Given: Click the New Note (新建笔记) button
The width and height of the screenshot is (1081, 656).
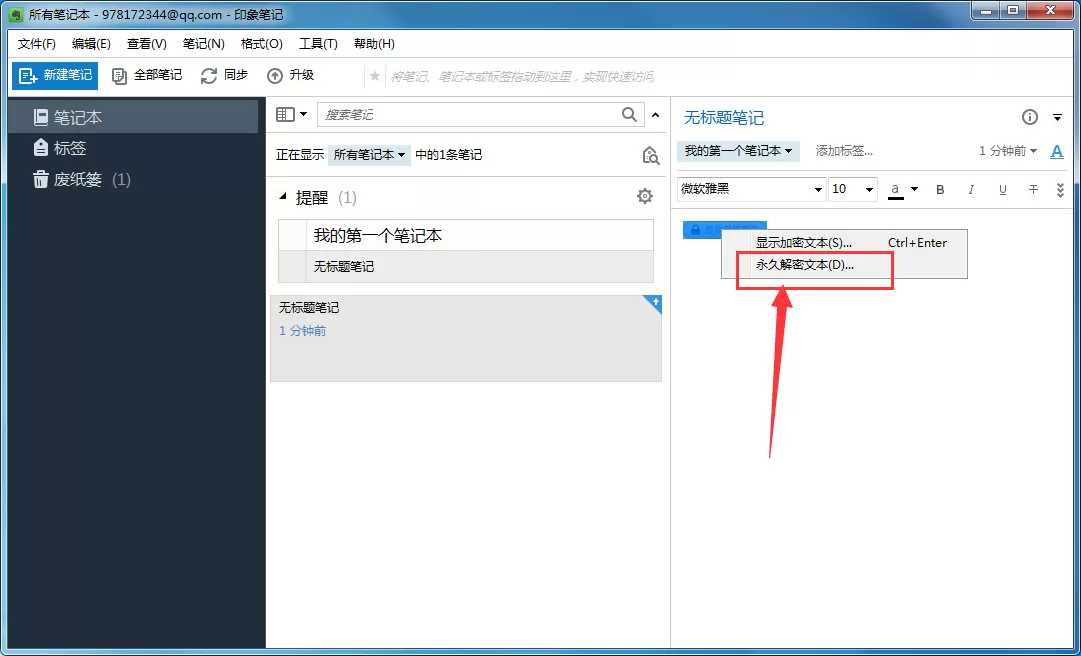Looking at the screenshot, I should tap(55, 76).
